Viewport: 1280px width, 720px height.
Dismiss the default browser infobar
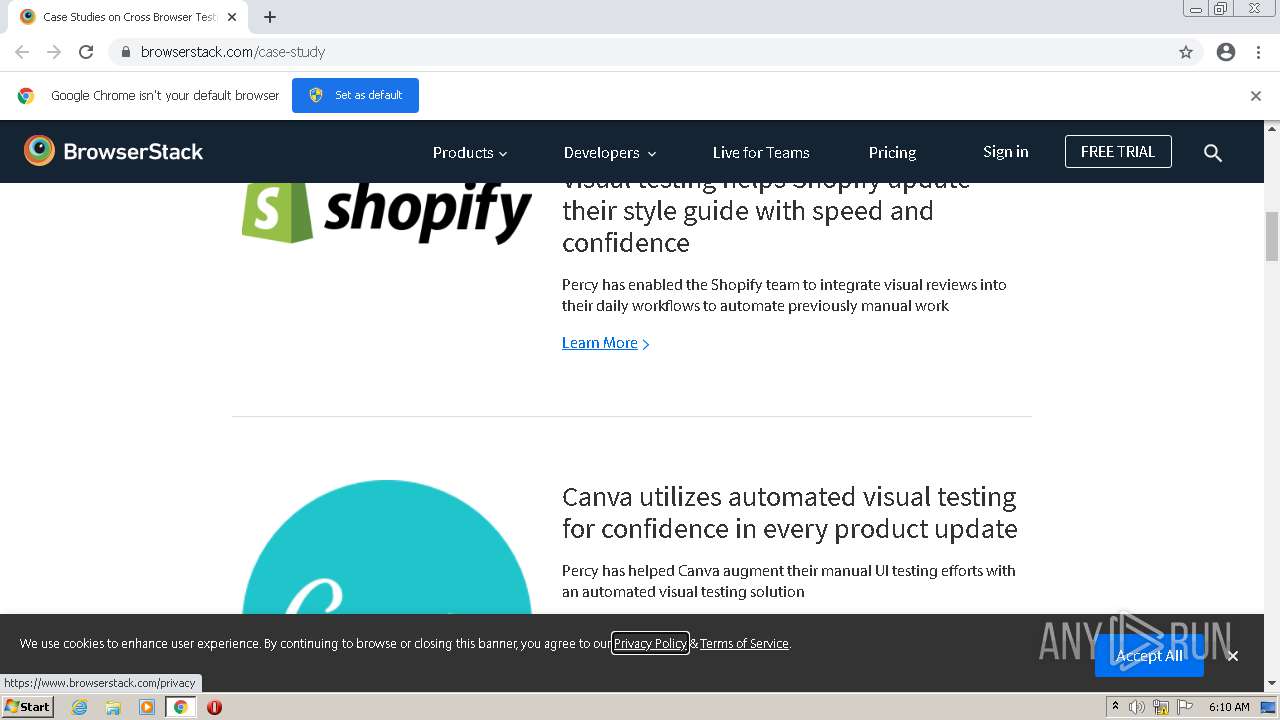tap(1256, 96)
